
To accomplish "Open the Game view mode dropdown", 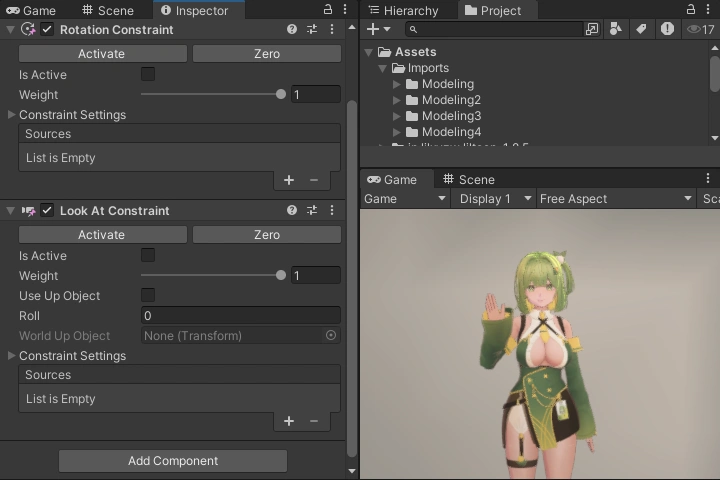I will point(405,198).
